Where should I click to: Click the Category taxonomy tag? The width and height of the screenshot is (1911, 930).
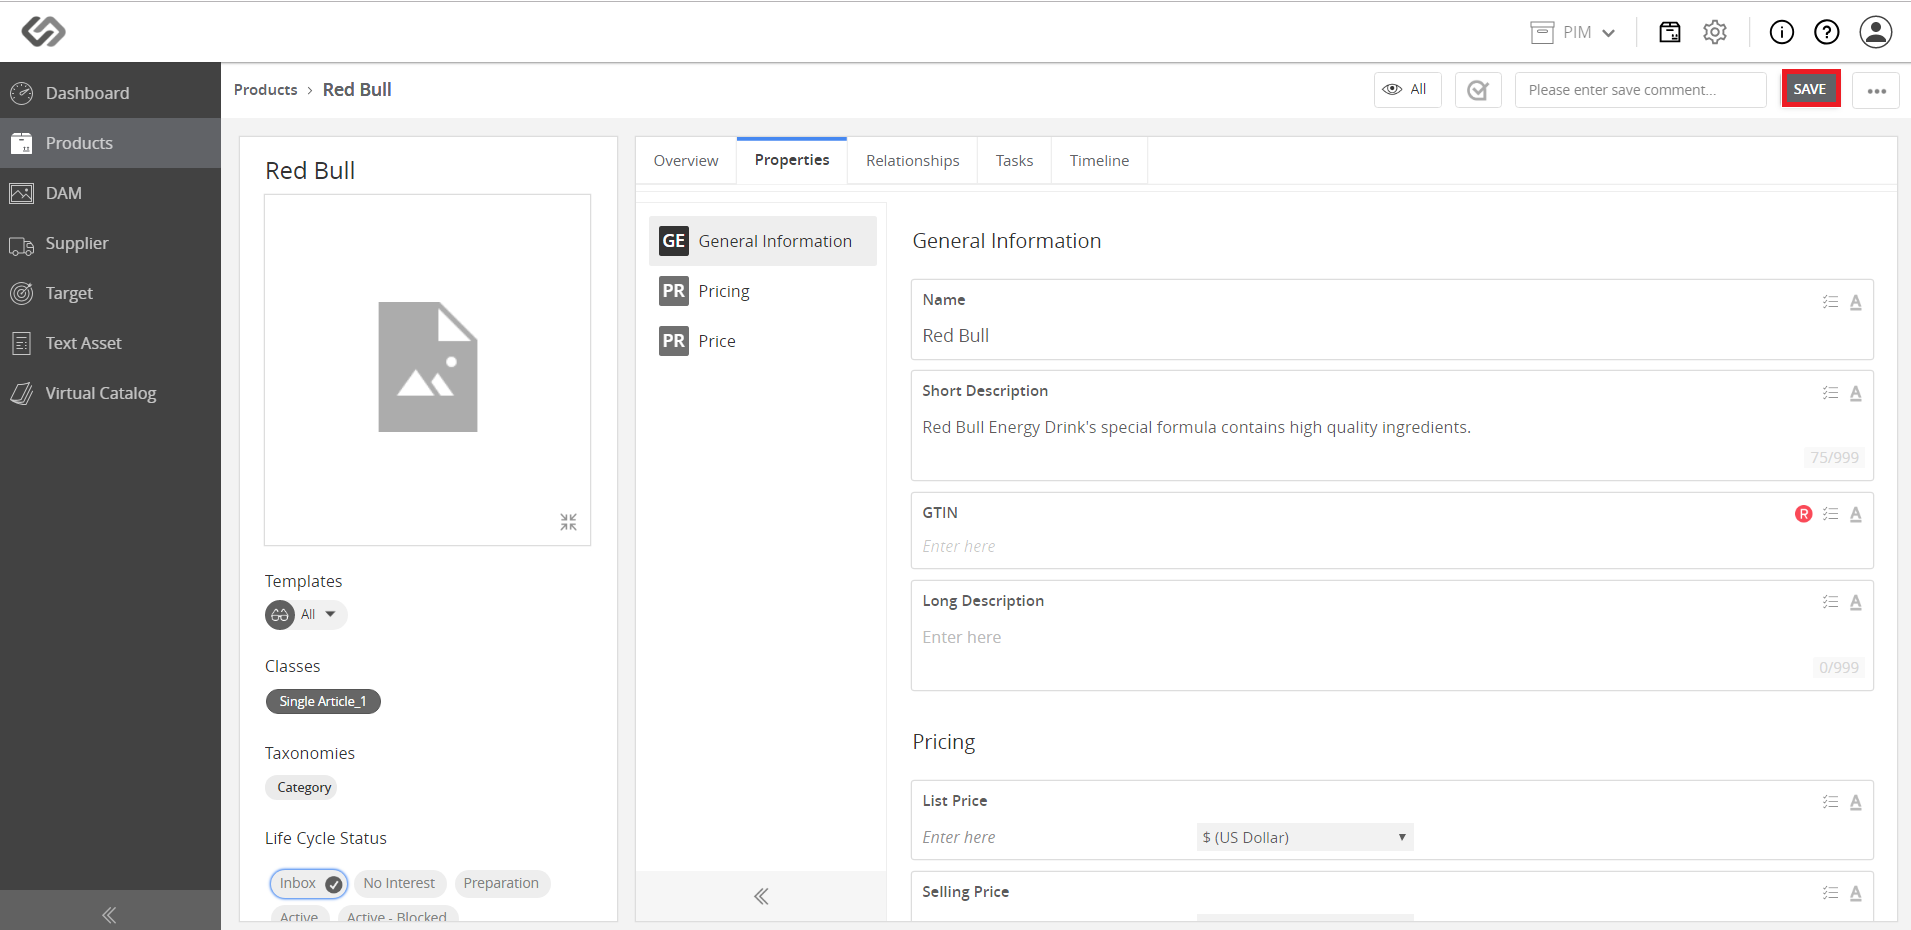point(303,787)
